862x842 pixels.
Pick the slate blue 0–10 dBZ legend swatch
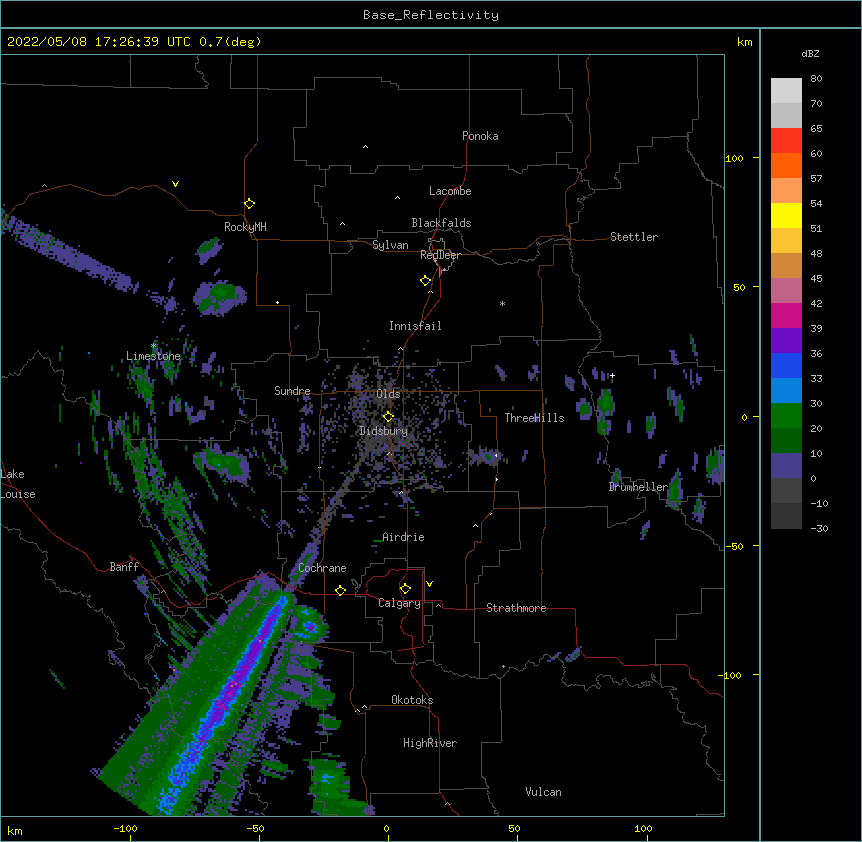[x=786, y=466]
